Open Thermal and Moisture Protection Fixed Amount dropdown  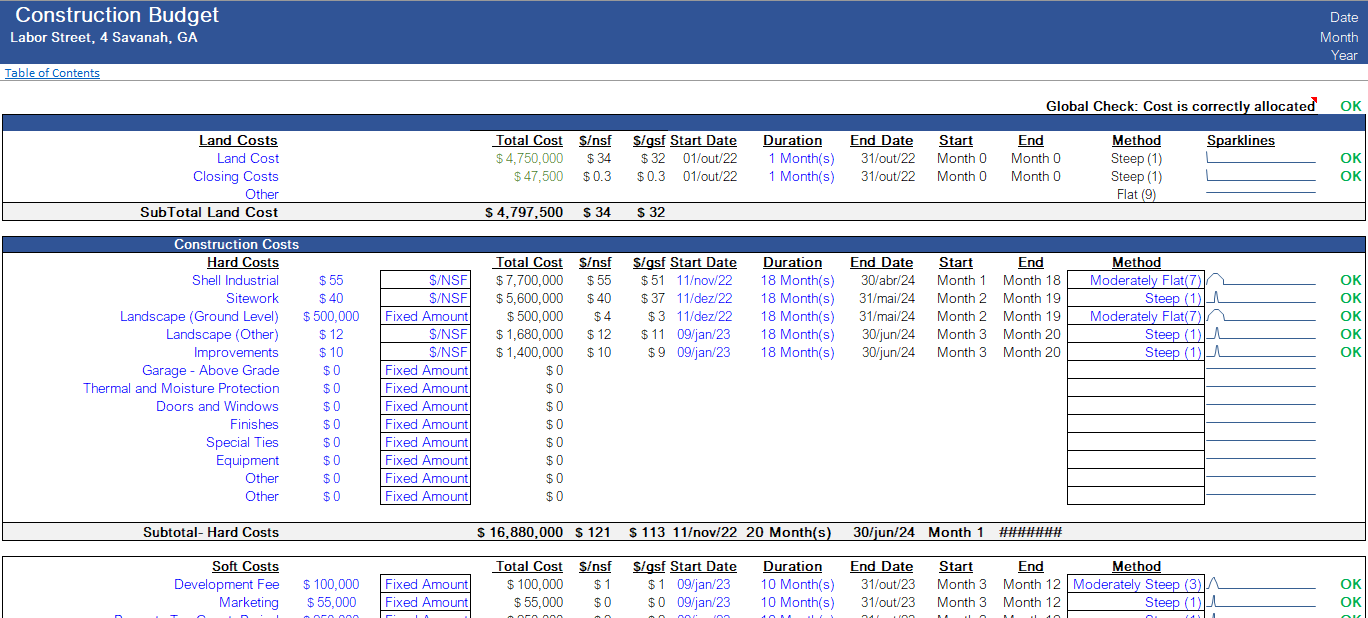tap(425, 389)
